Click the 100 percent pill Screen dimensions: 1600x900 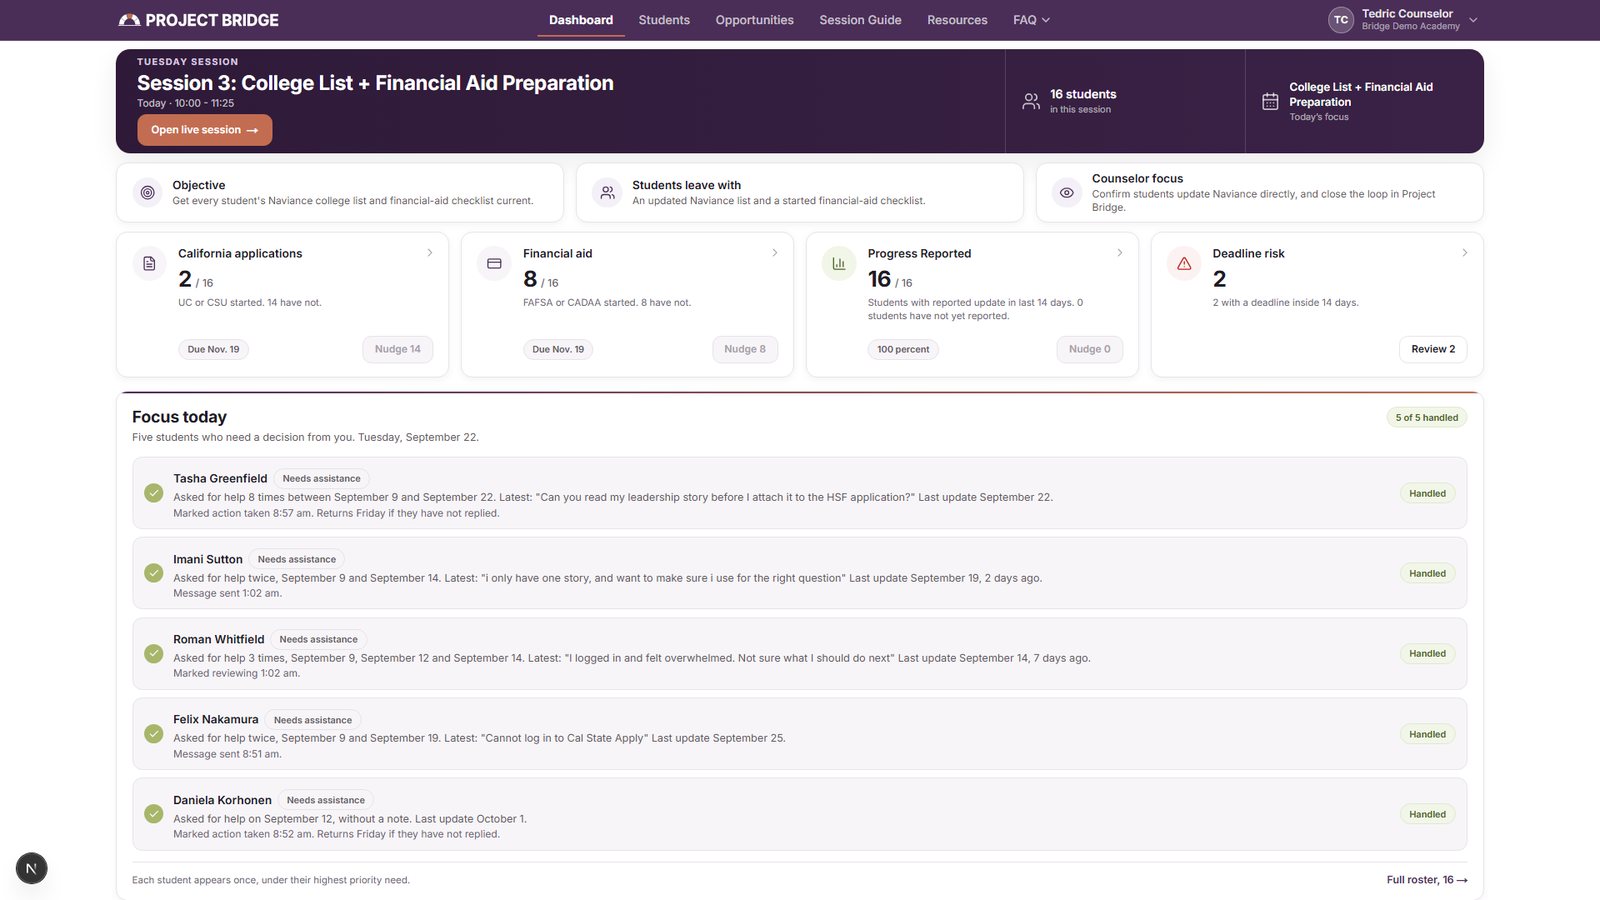(x=903, y=349)
